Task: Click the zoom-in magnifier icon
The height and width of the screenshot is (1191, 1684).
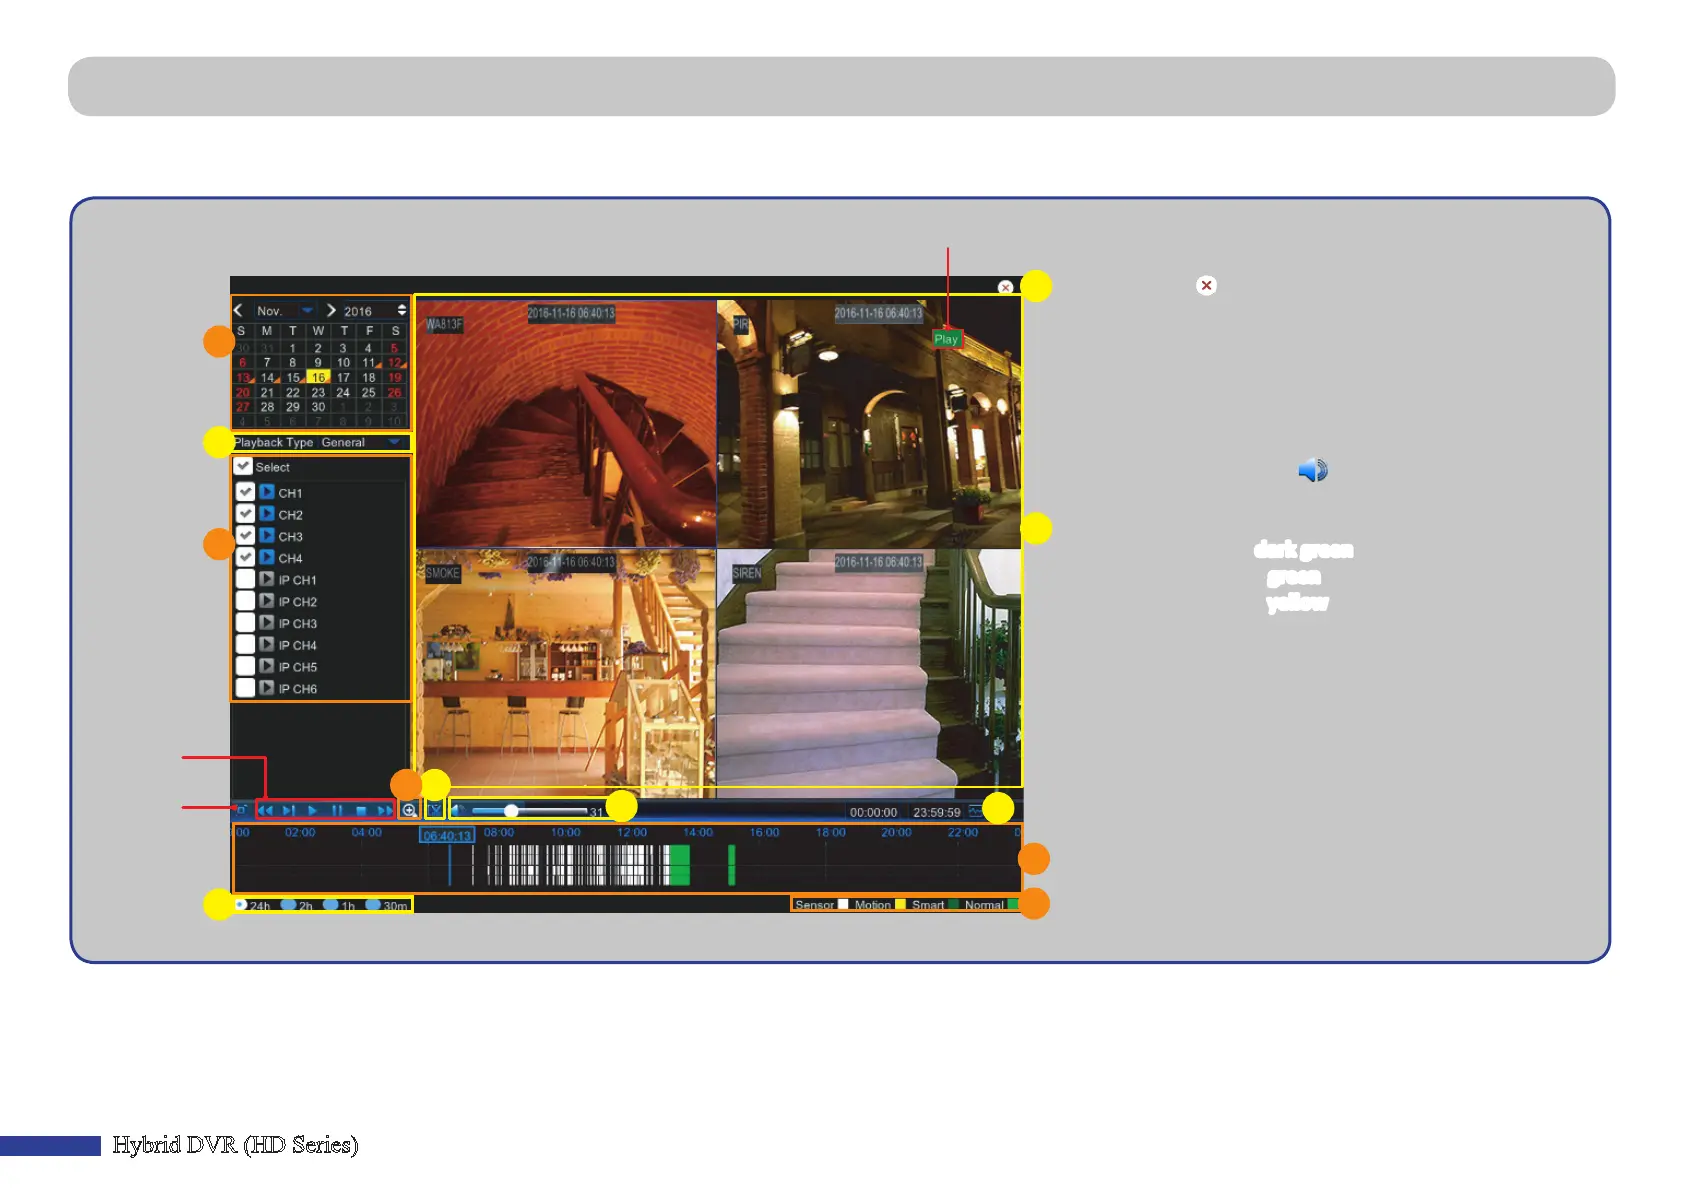Action: 409,810
